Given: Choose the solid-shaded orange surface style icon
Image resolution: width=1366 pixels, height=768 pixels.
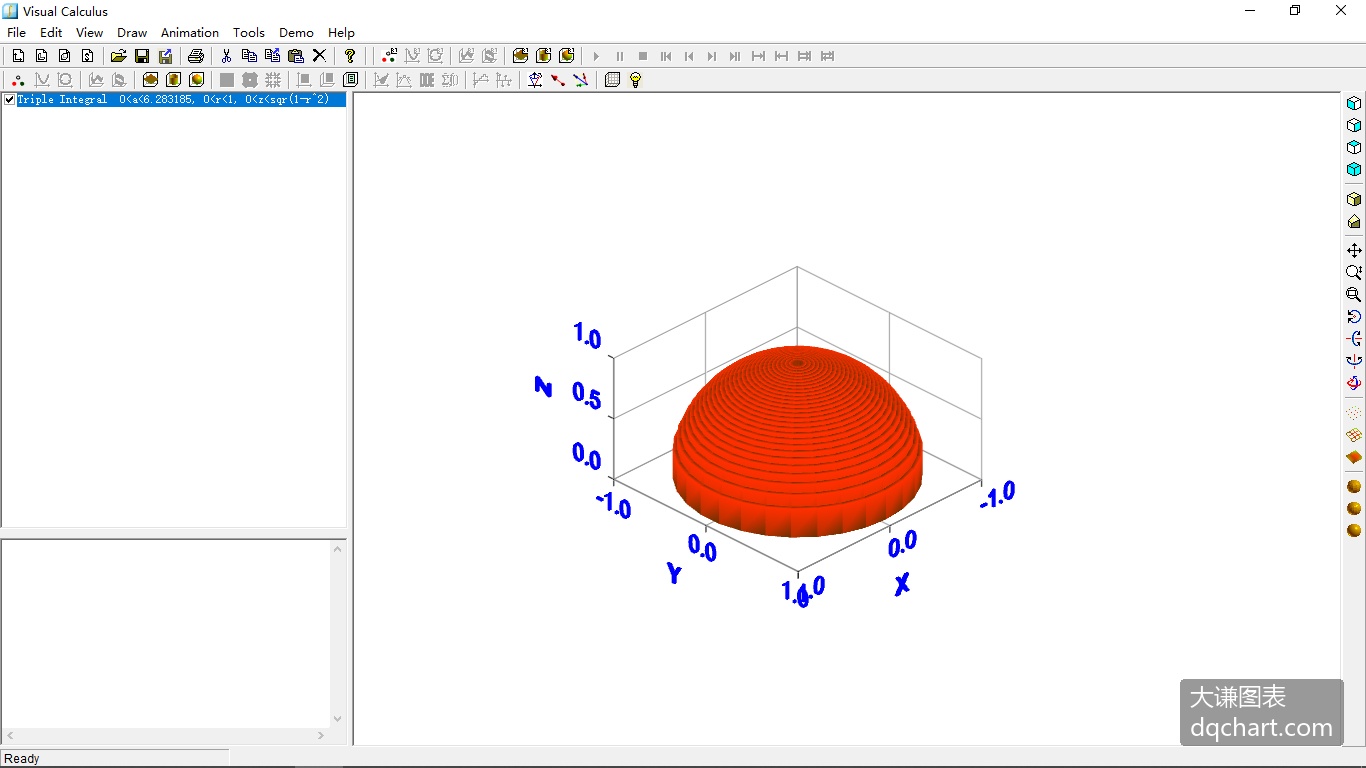Looking at the screenshot, I should pyautogui.click(x=1354, y=457).
